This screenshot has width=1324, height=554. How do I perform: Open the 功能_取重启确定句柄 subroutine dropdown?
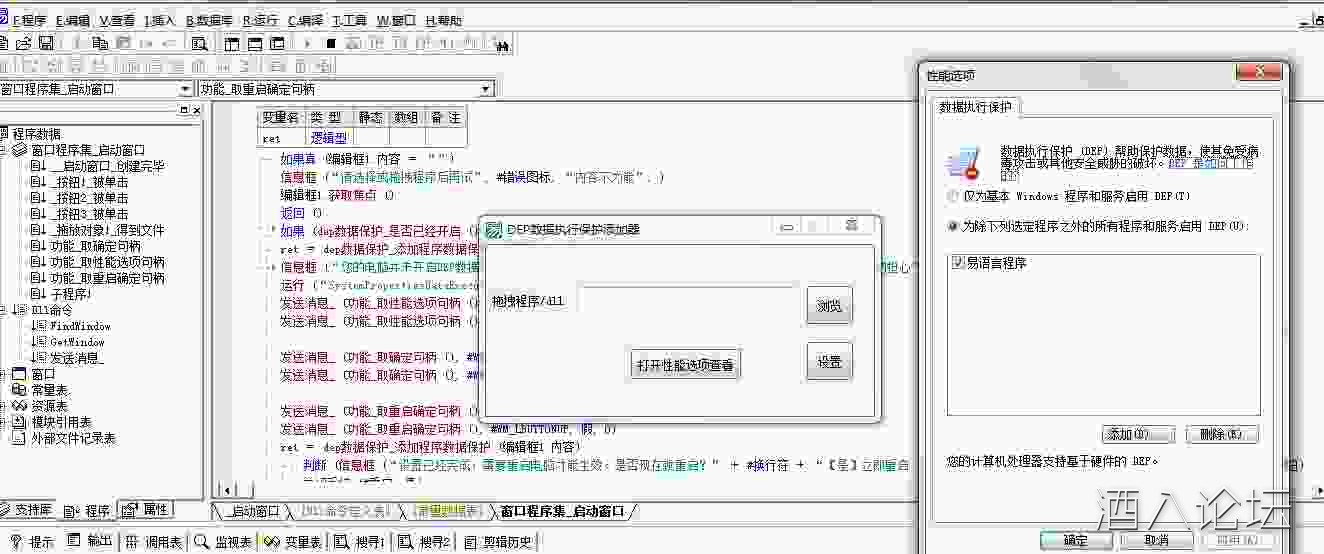486,89
